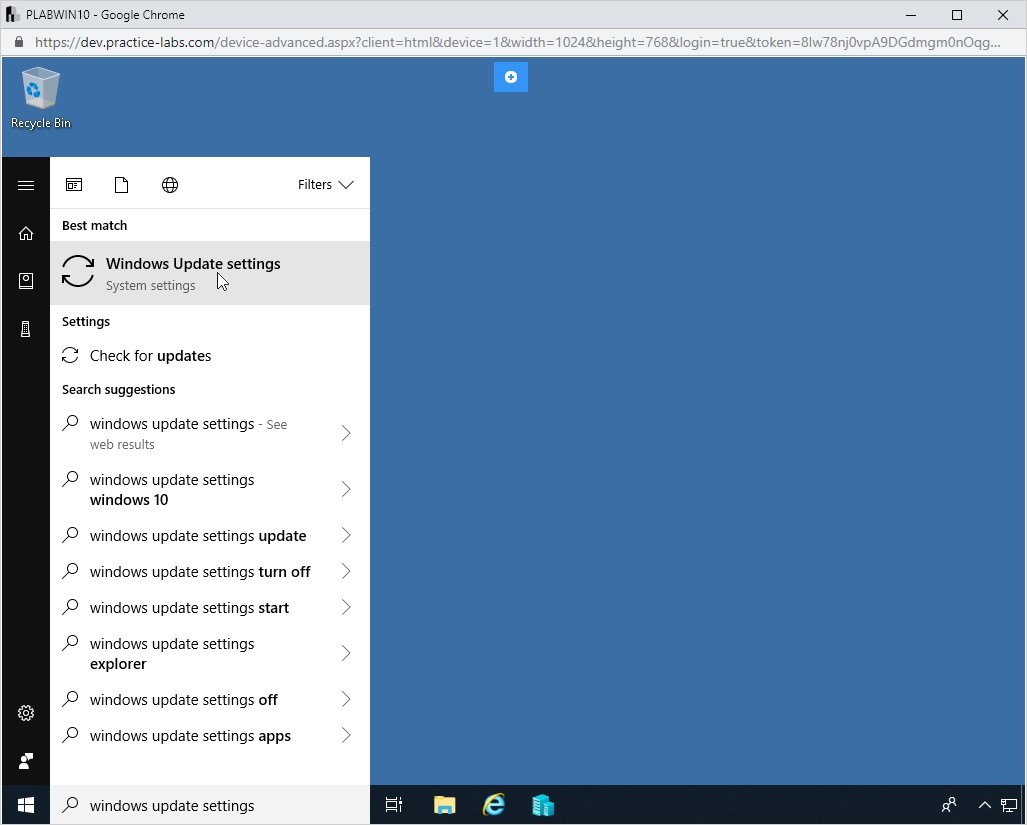Screen dimensions: 1027x825
Task: Go to Home in search sidebar
Action: coord(26,233)
